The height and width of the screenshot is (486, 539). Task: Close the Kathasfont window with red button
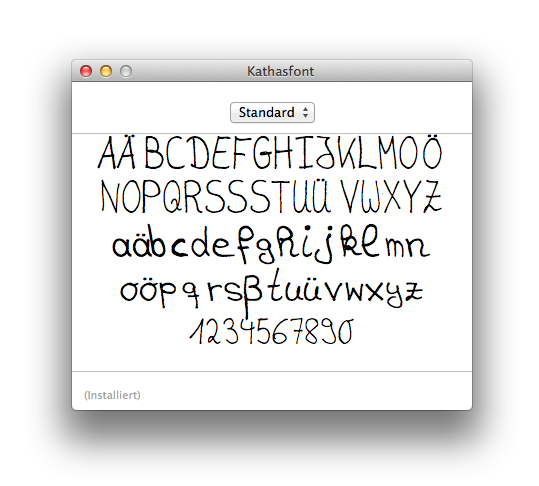point(86,71)
